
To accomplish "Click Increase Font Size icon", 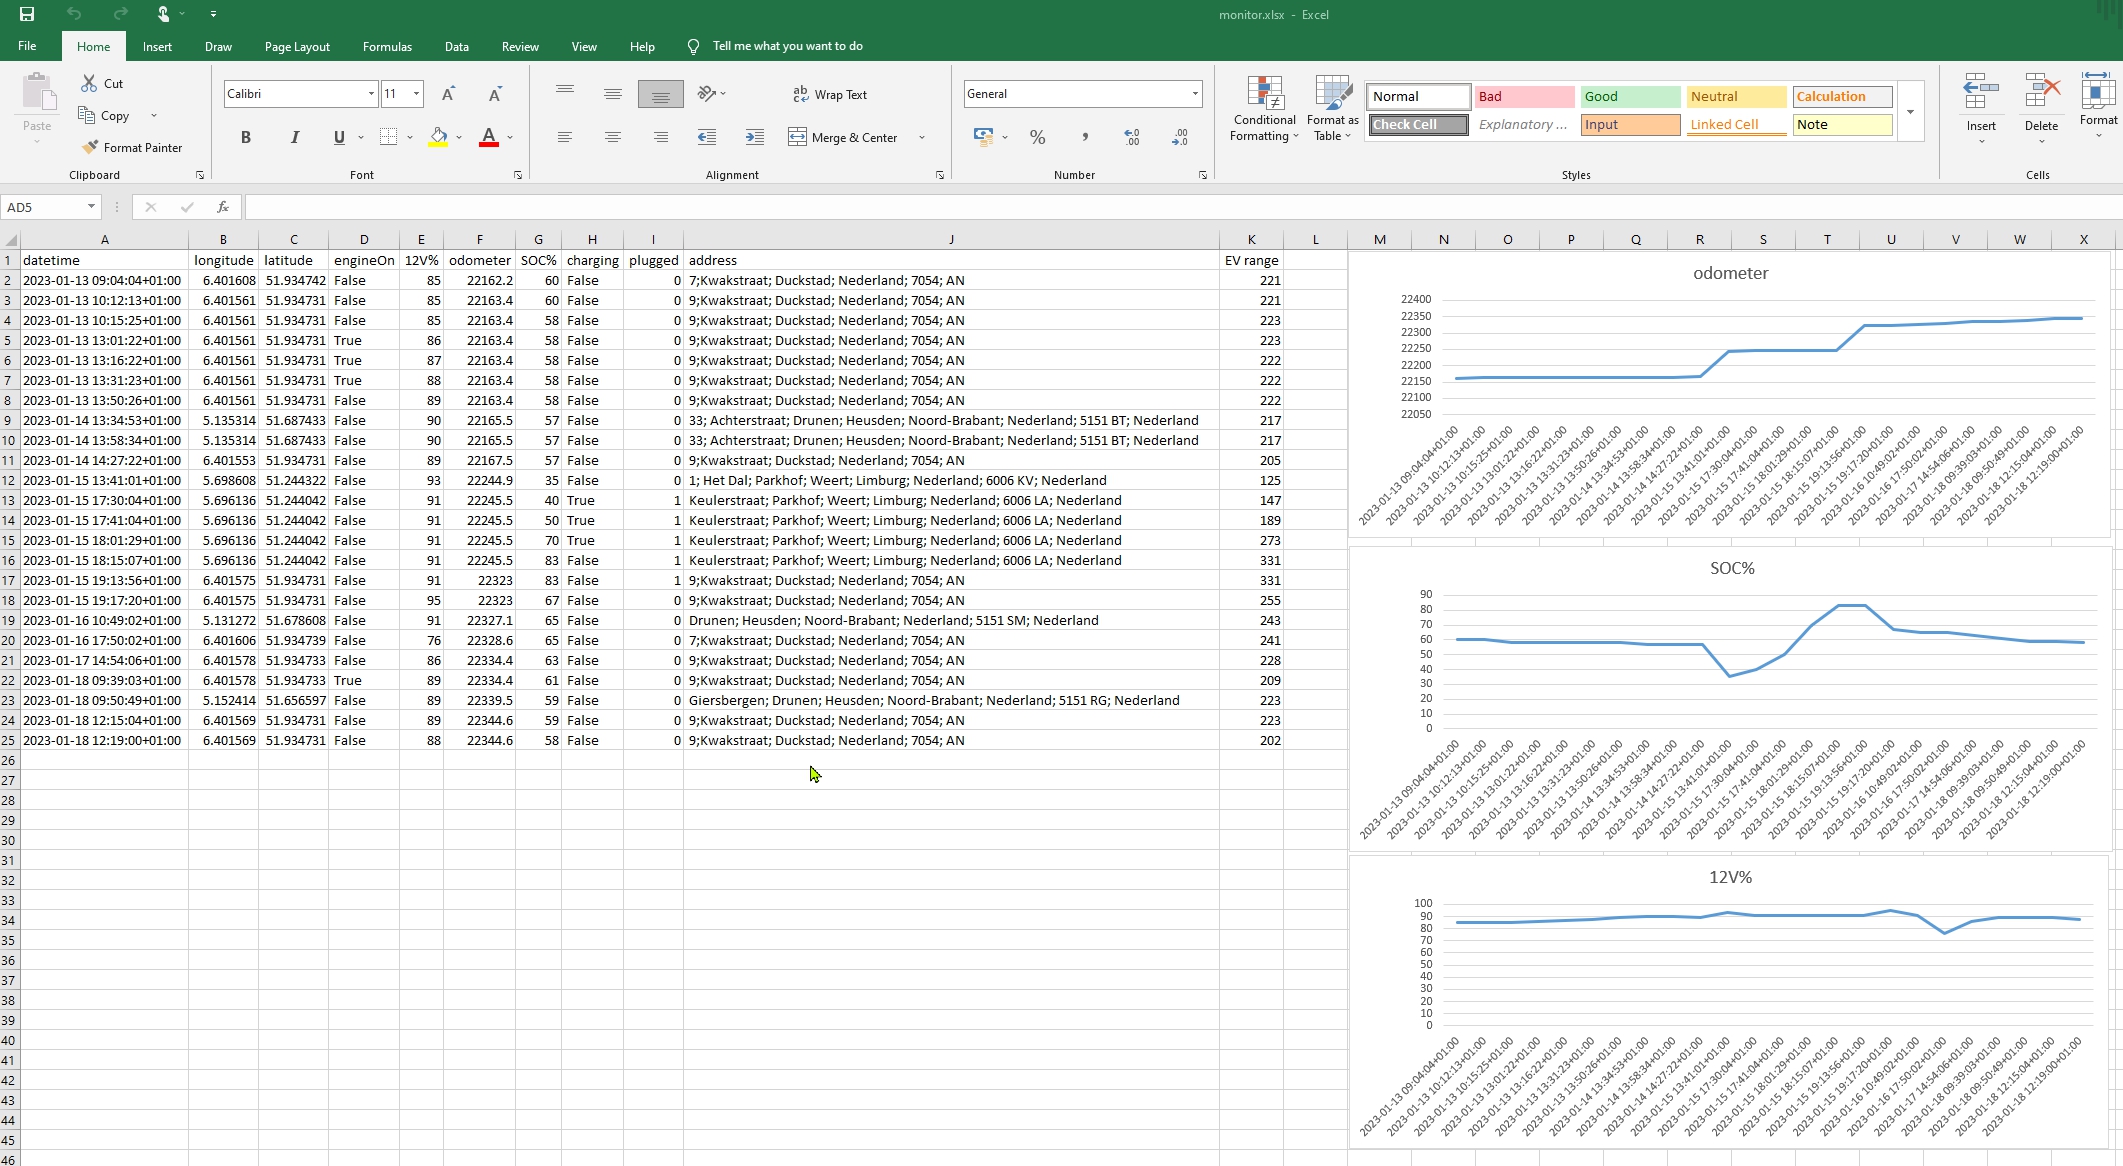I will (x=448, y=94).
